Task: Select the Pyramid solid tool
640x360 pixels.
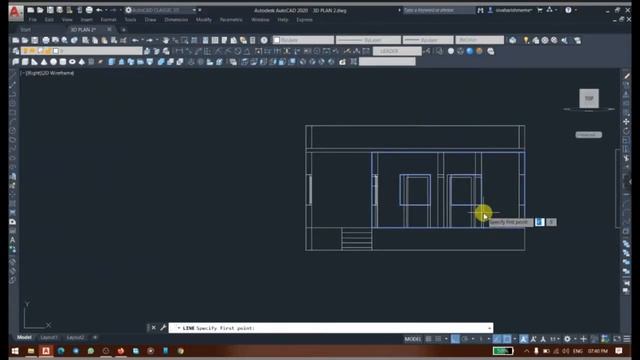Action: point(82,62)
